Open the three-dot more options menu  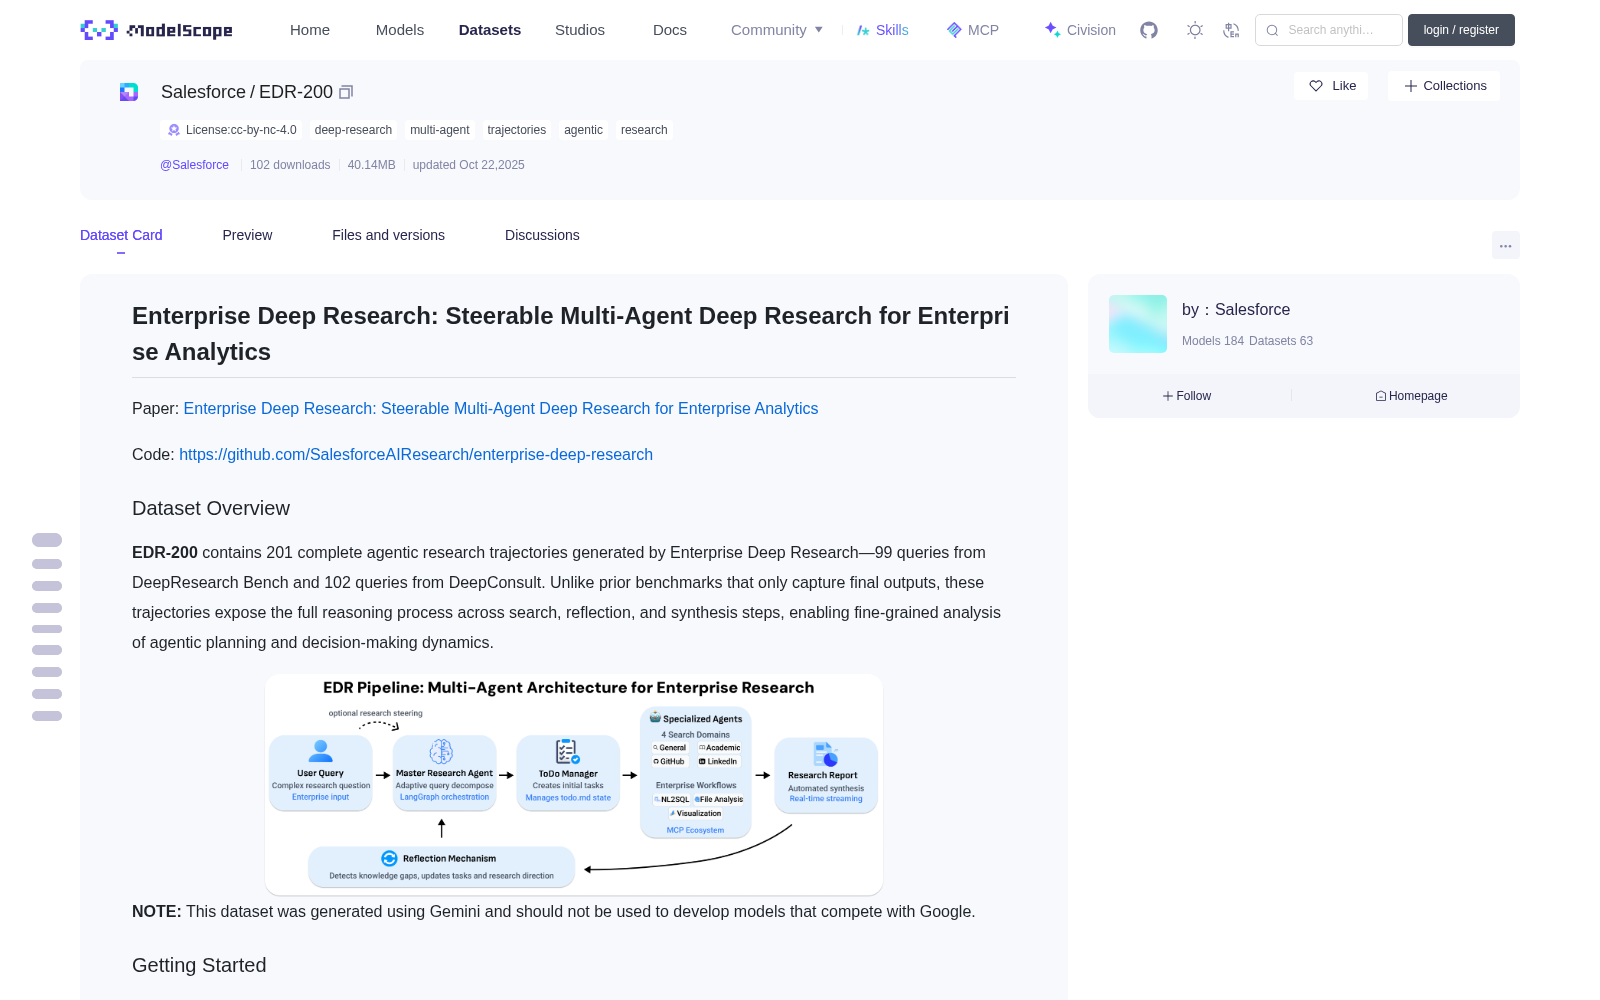tap(1505, 245)
